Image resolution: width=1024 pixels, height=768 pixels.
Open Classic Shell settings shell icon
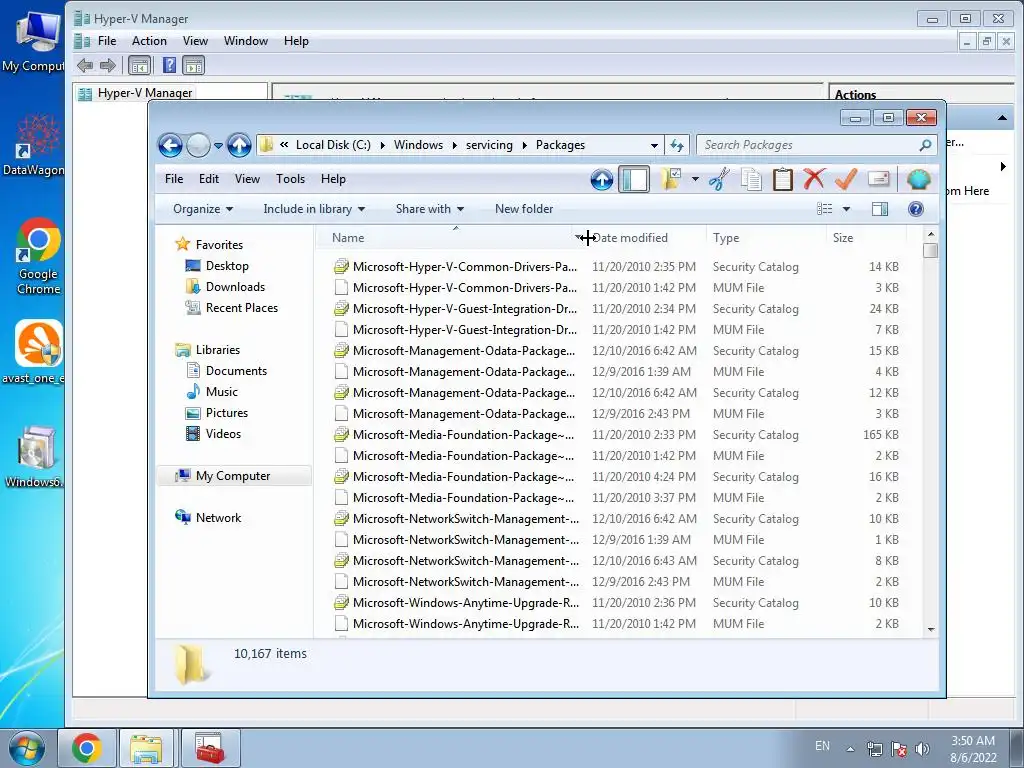point(918,178)
